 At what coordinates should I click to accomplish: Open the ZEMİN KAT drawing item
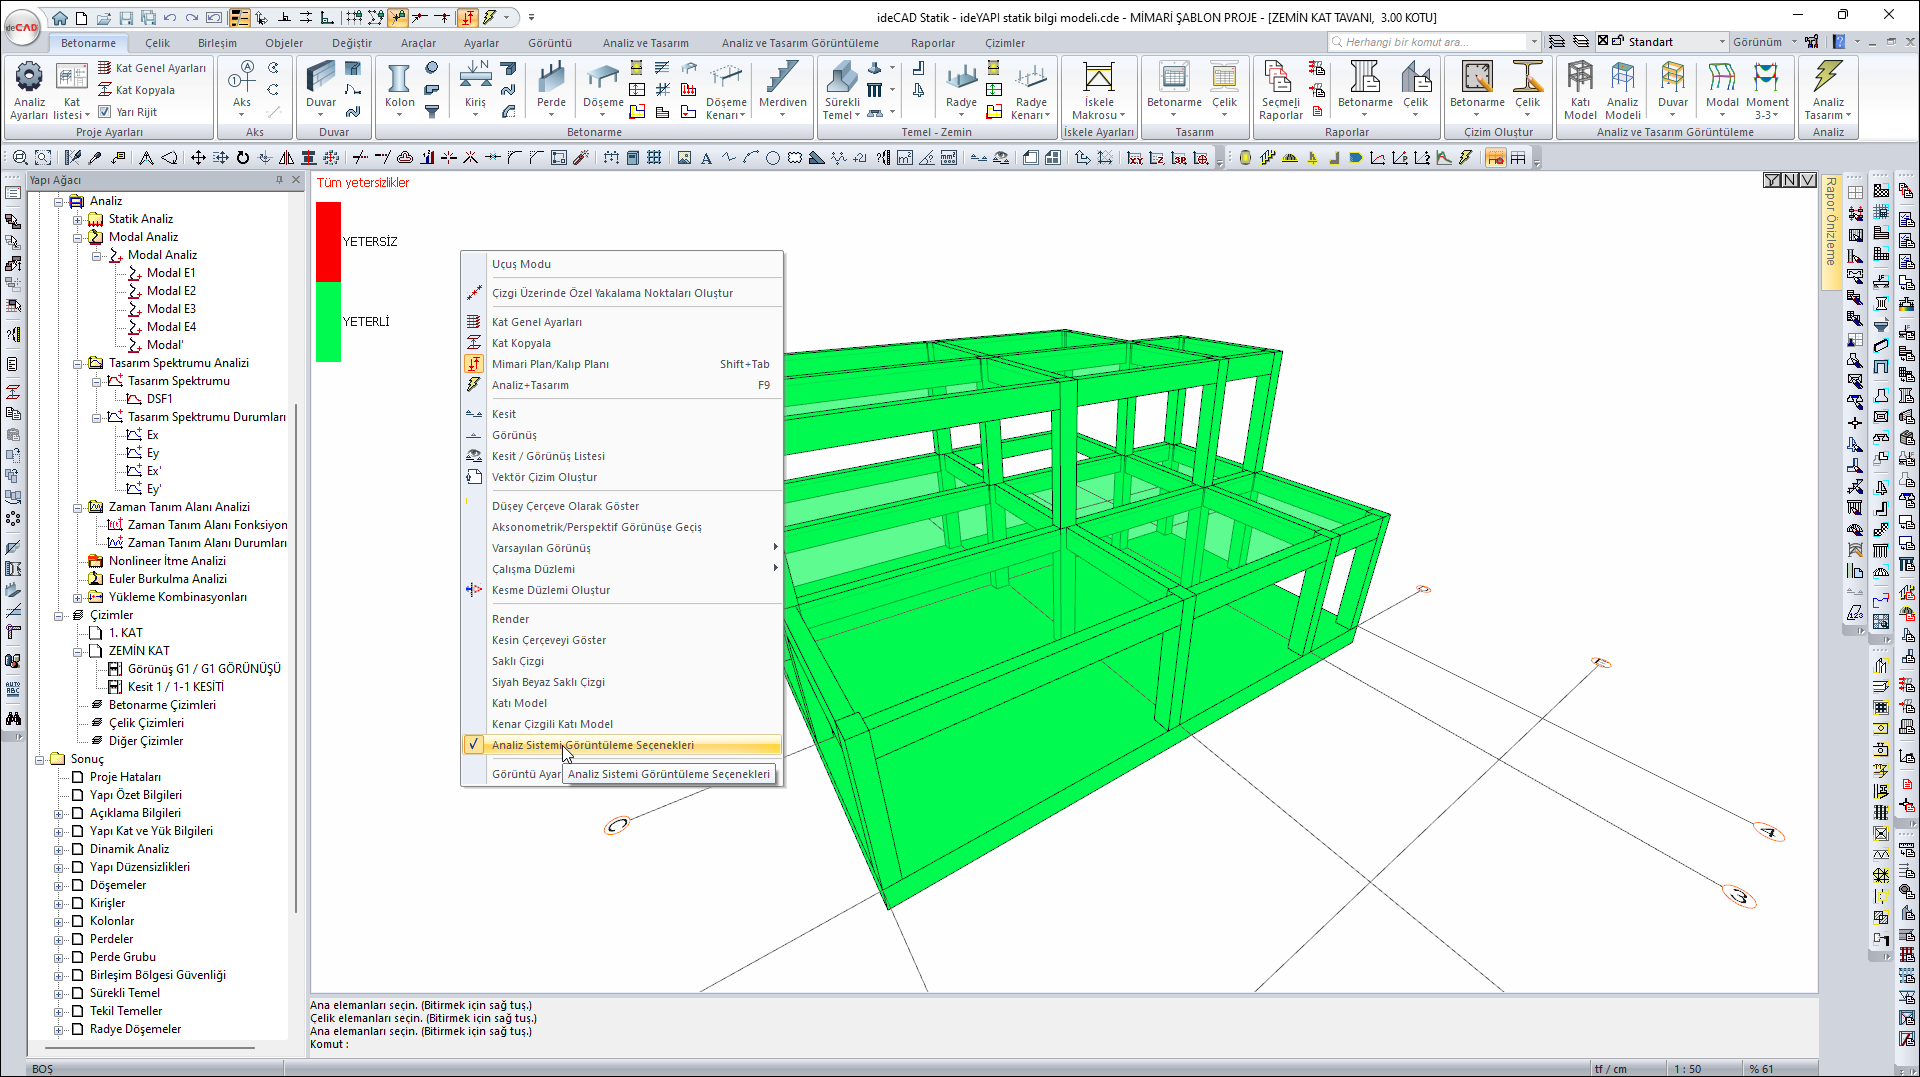tap(139, 651)
